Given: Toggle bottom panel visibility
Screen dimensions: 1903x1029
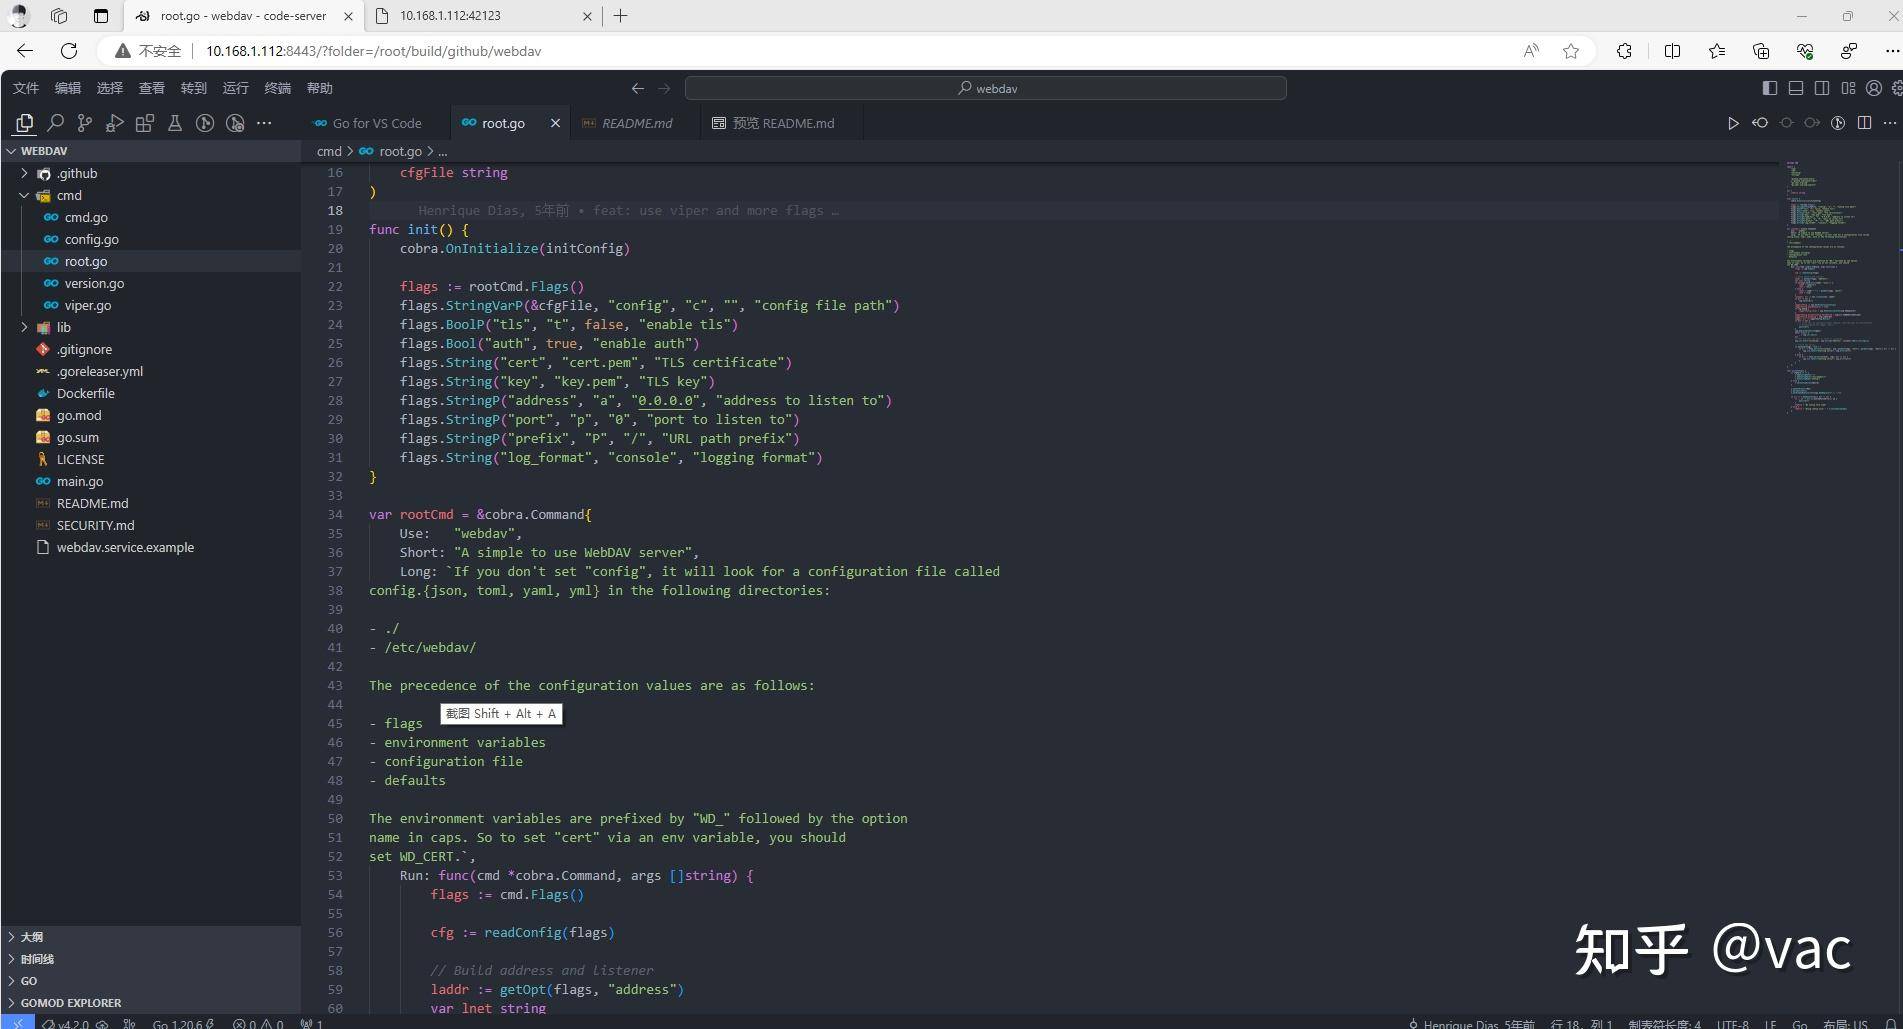Looking at the screenshot, I should click(x=1796, y=88).
